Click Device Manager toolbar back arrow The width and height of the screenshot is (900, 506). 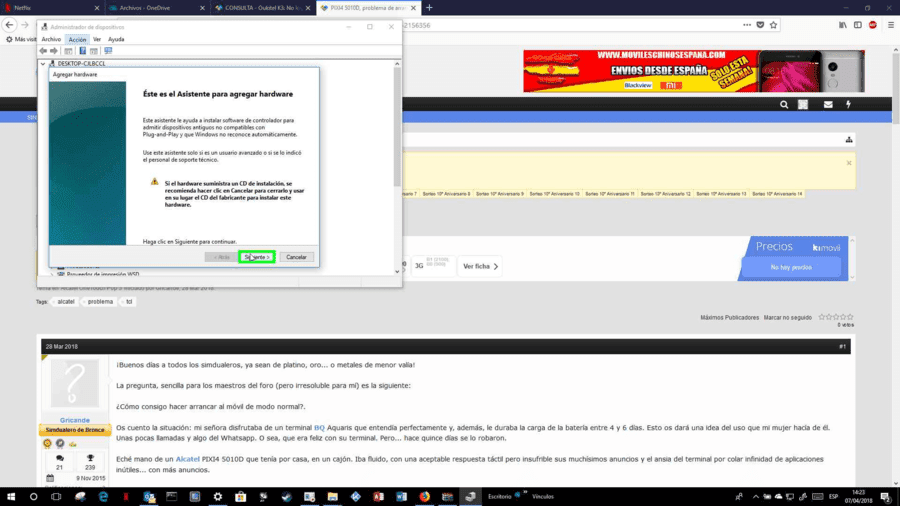43,50
